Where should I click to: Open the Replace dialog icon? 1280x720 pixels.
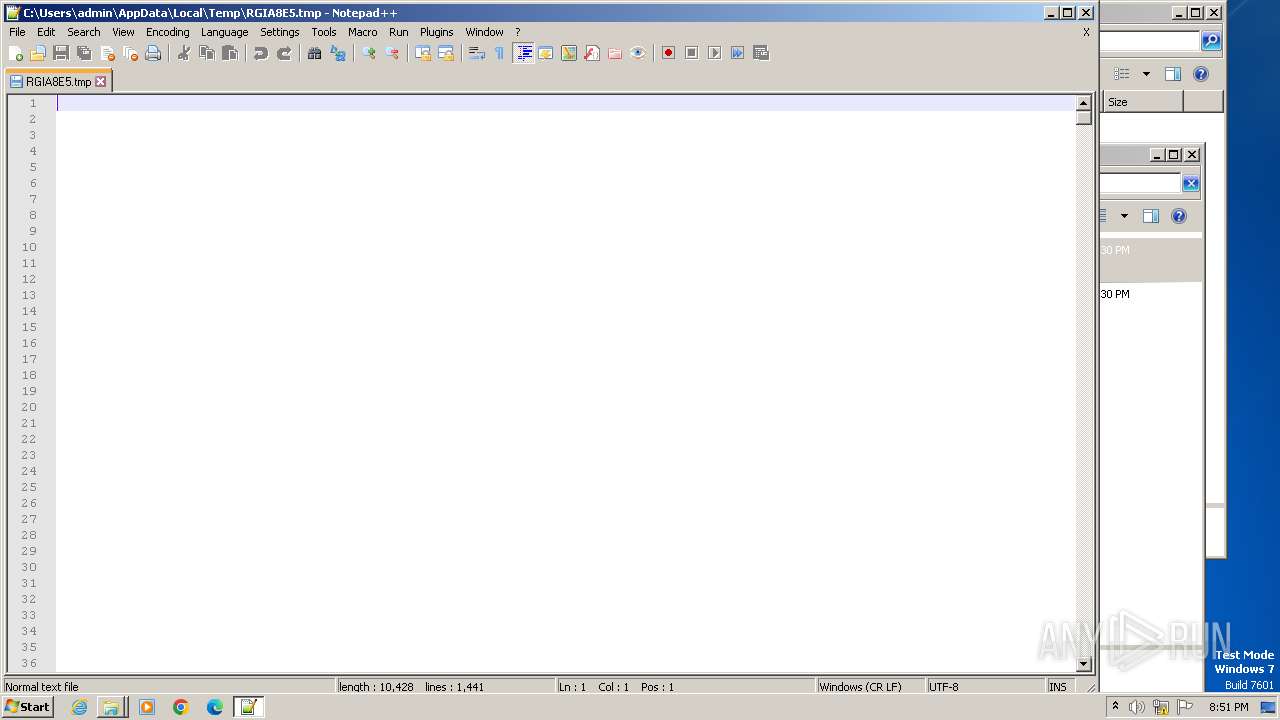coord(338,53)
